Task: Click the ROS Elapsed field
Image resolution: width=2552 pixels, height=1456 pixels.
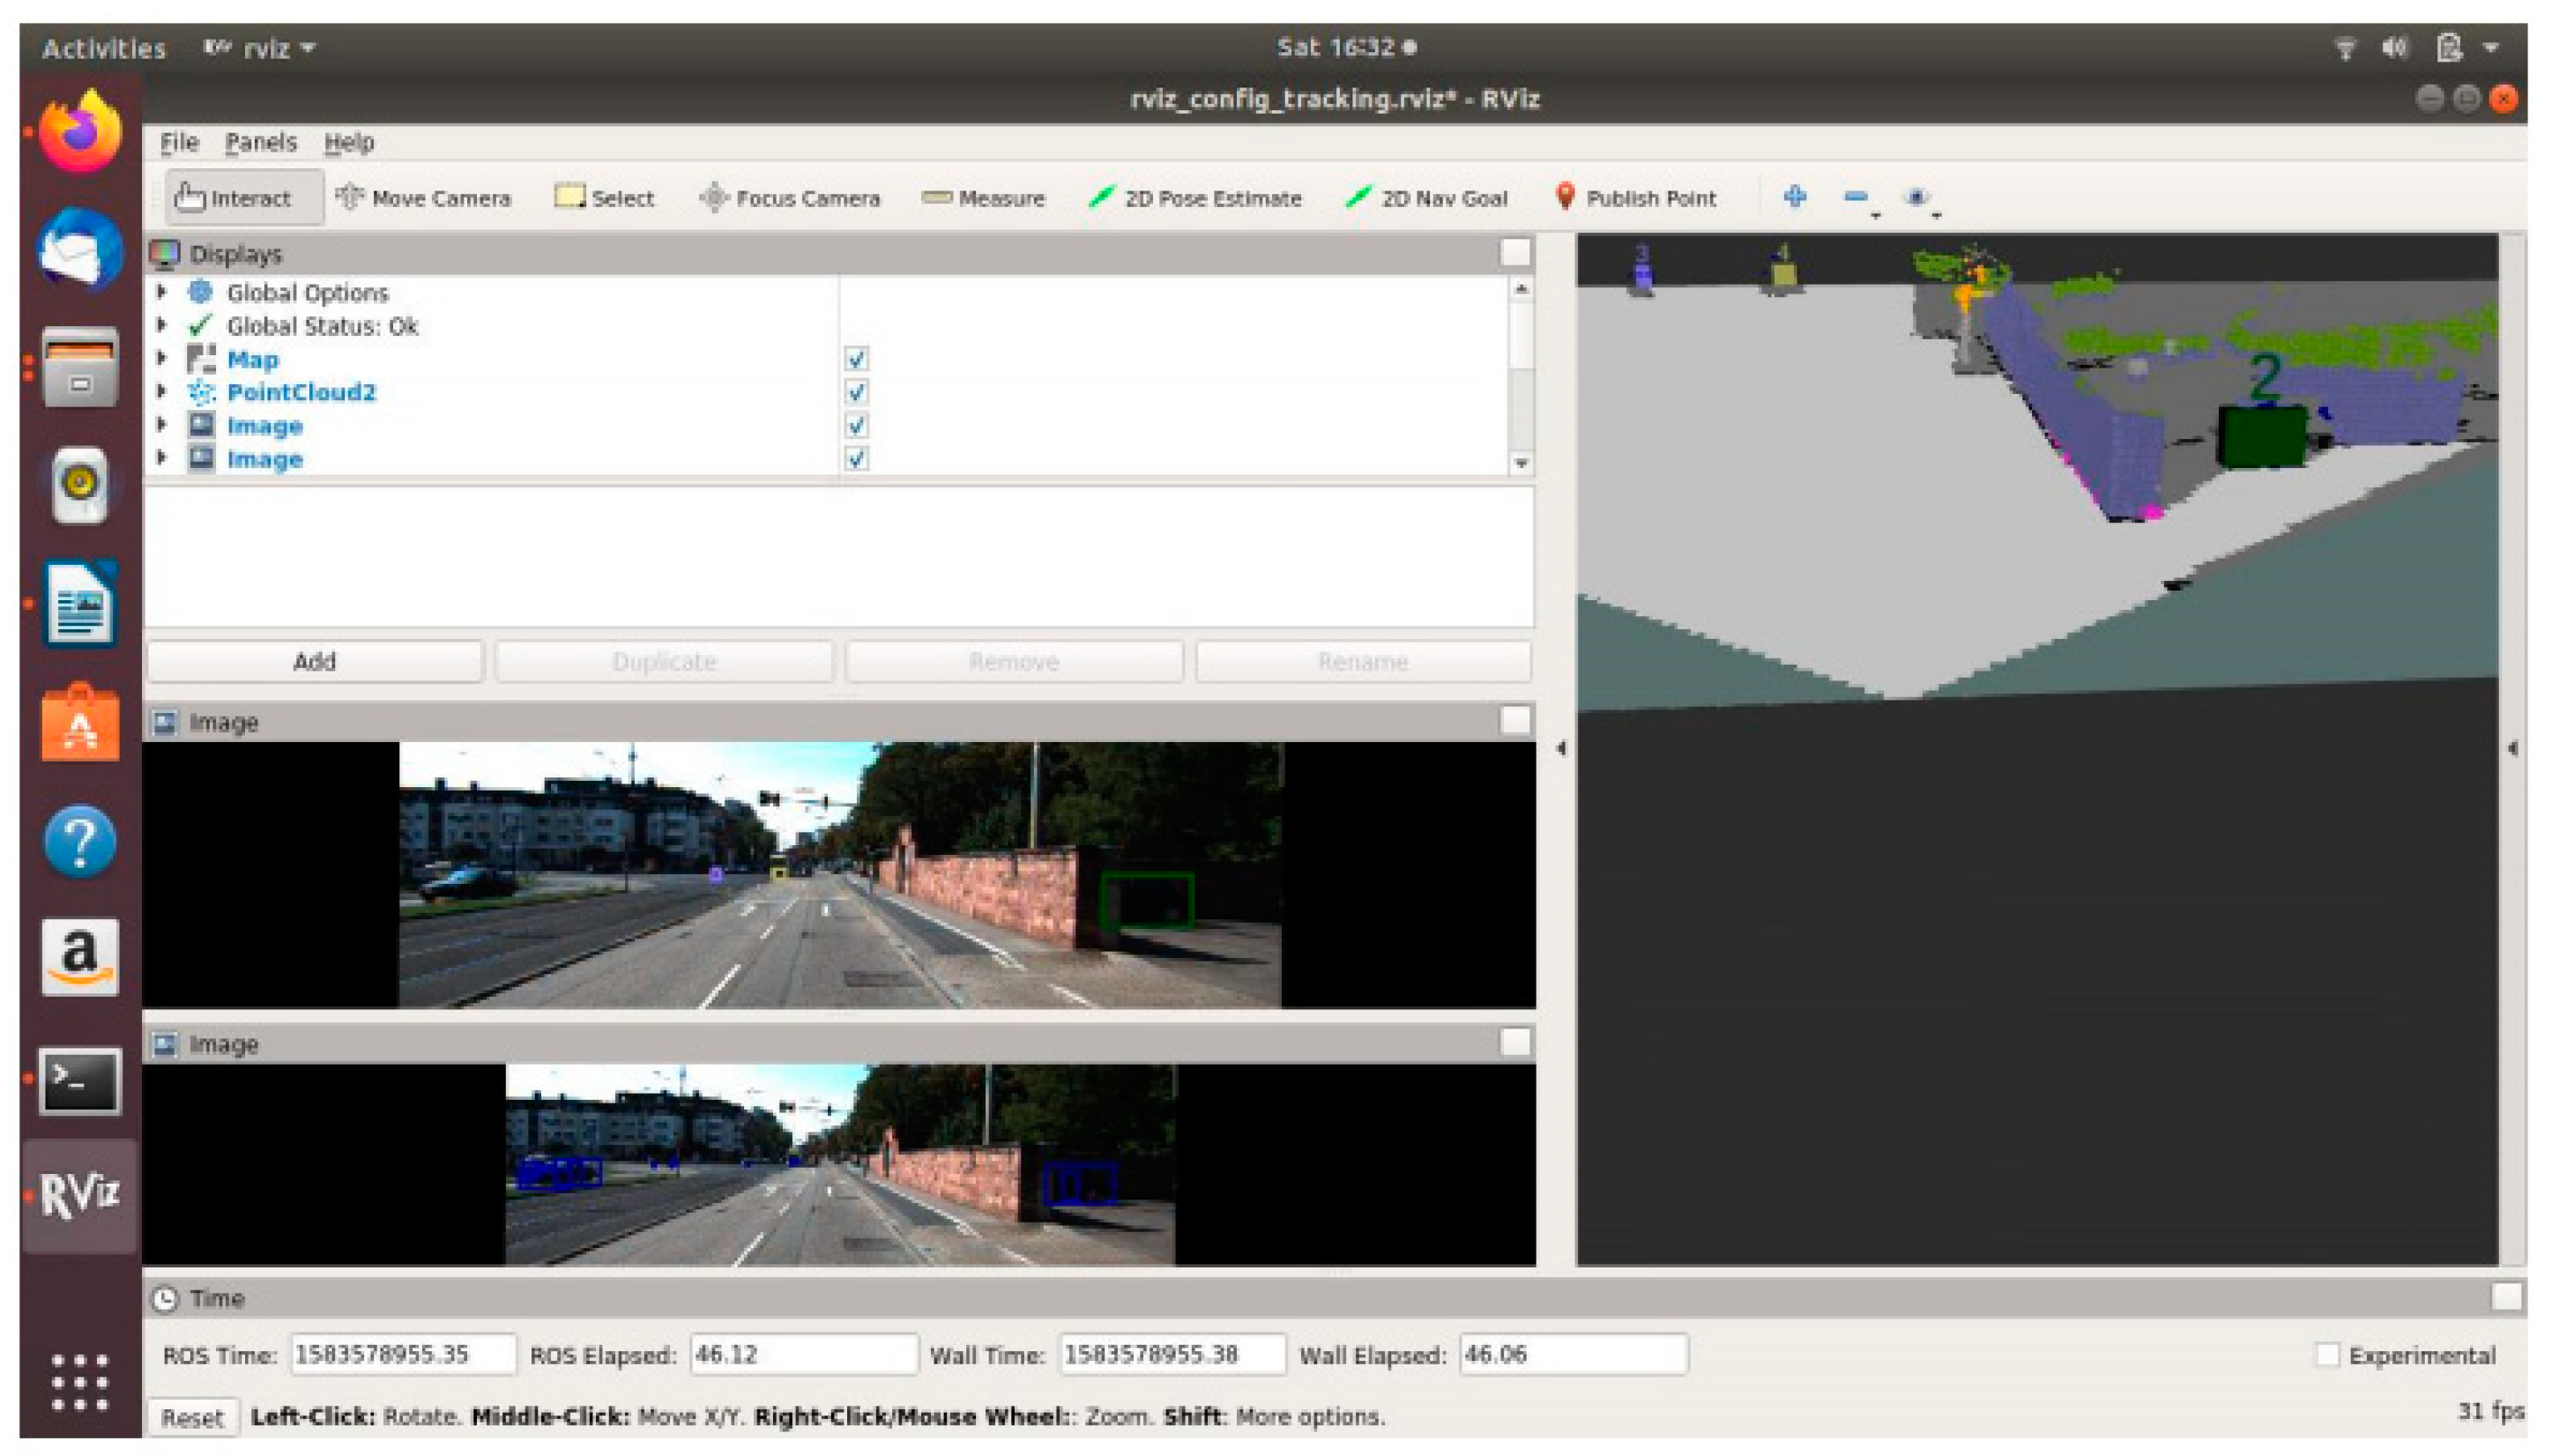Action: [802, 1354]
